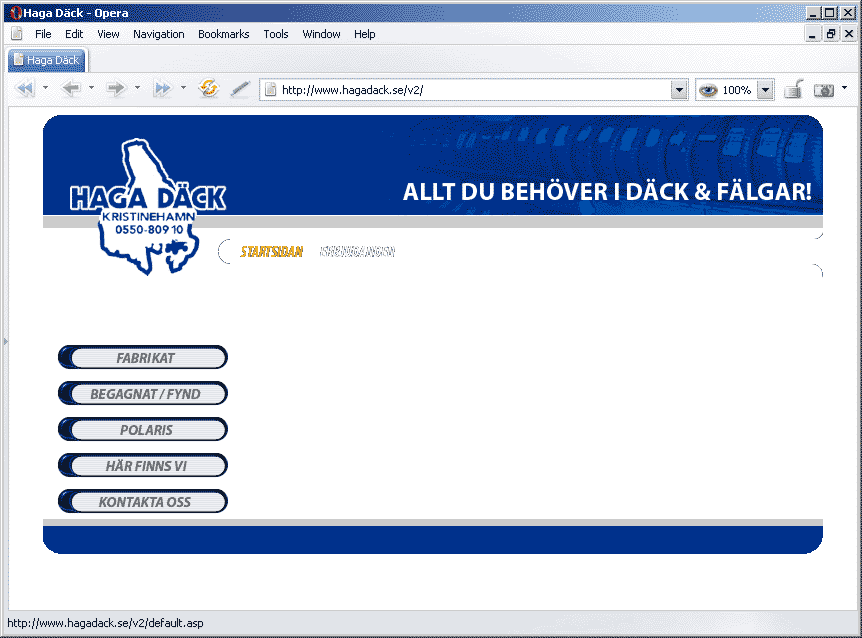Viewport: 862px width, 638px height.
Task: Click the ALLT DU BEHÖVER I DÄCK & FÄLGAR! banner
Action: pos(607,192)
